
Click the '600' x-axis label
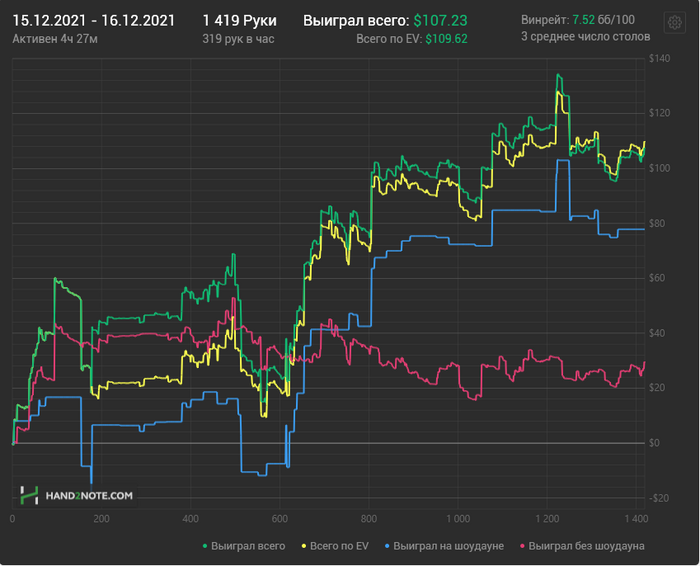[280, 519]
